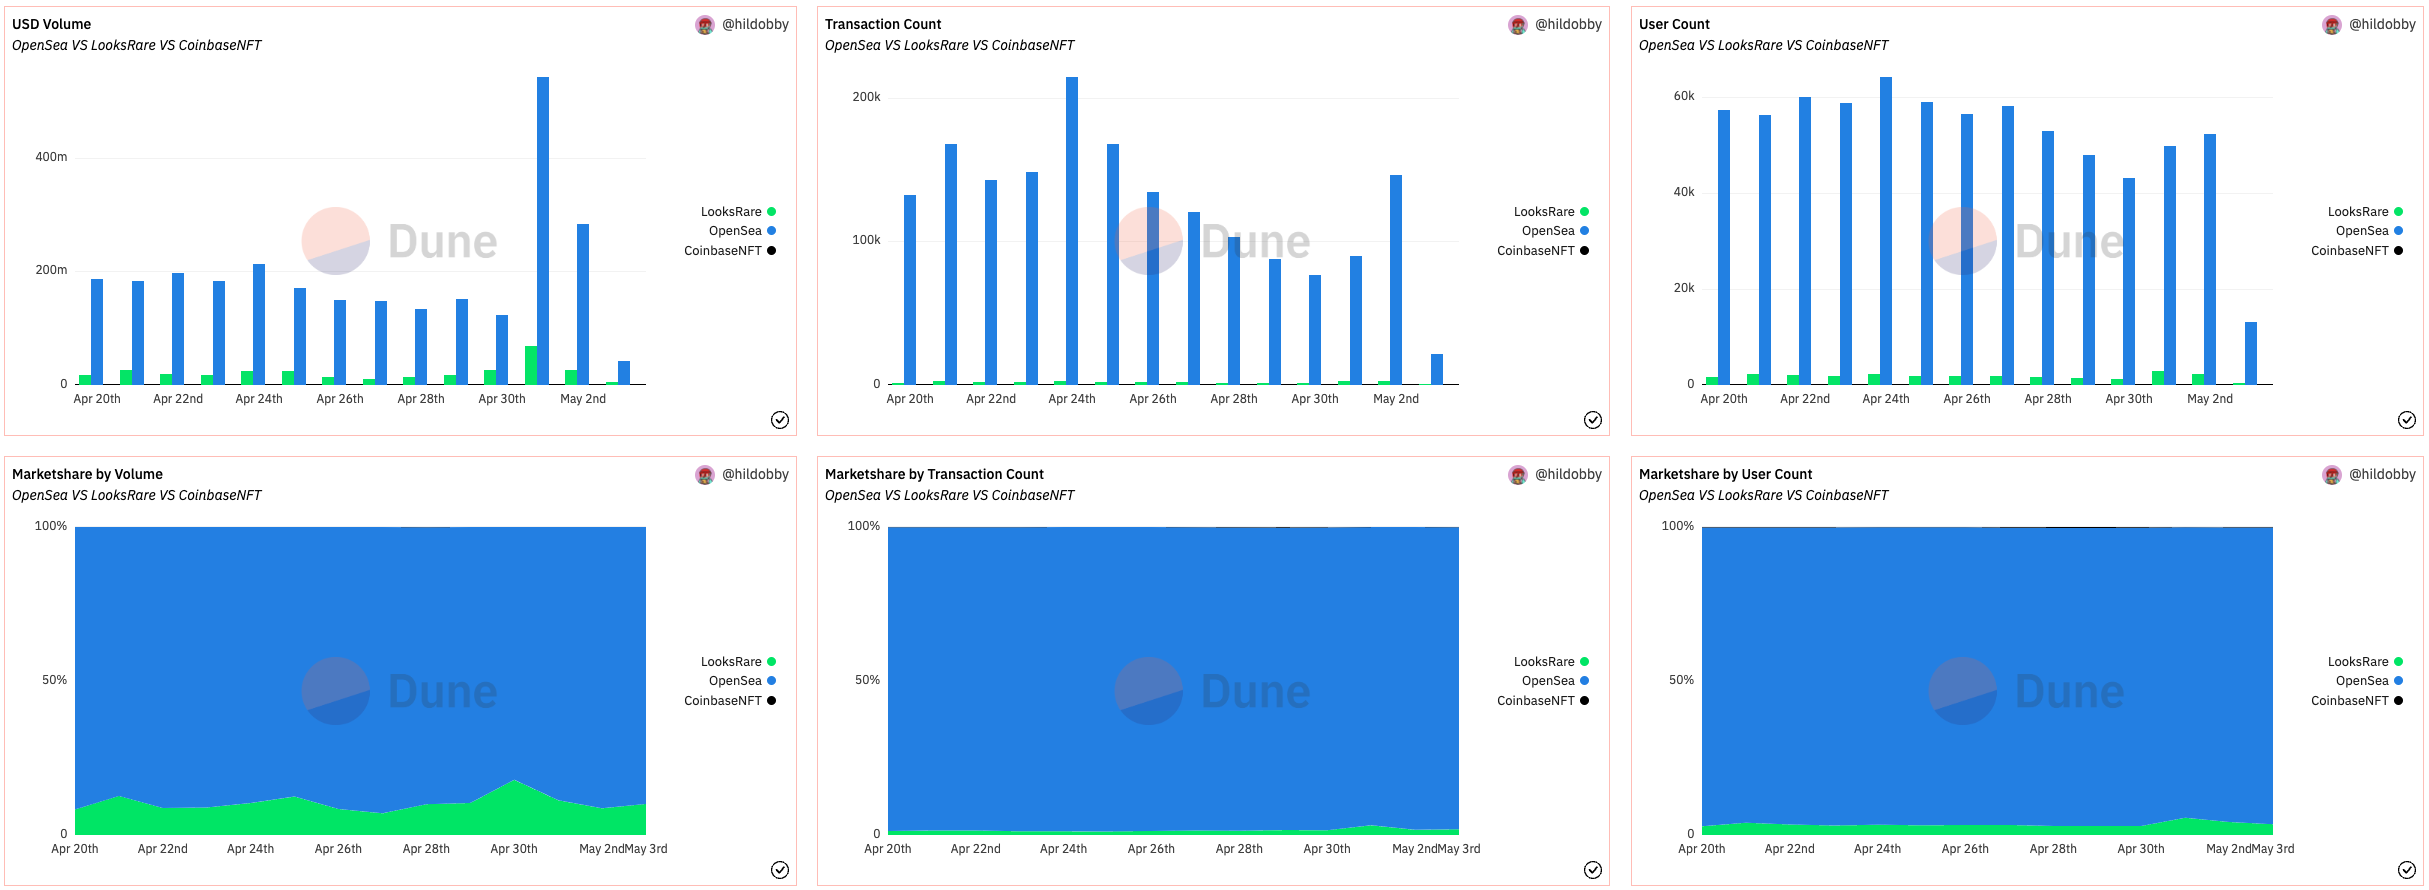The height and width of the screenshot is (890, 2429).
Task: Toggle LooksRare series in User Count legend
Action: 2365,212
